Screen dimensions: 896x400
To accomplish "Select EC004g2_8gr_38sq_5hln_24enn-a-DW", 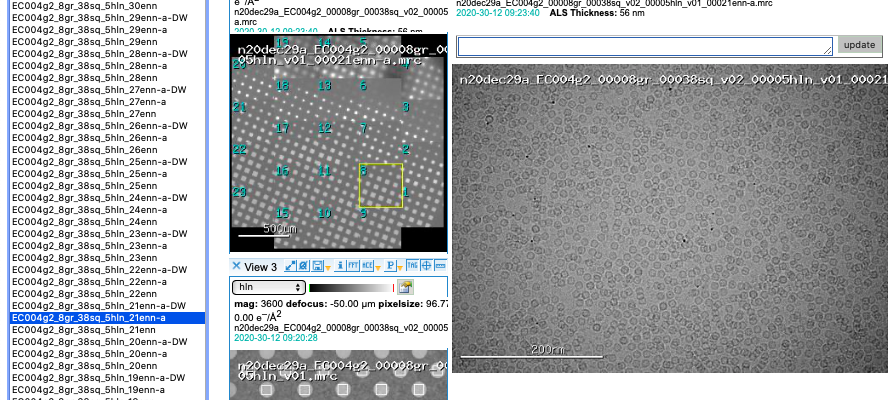I will pos(107,198).
